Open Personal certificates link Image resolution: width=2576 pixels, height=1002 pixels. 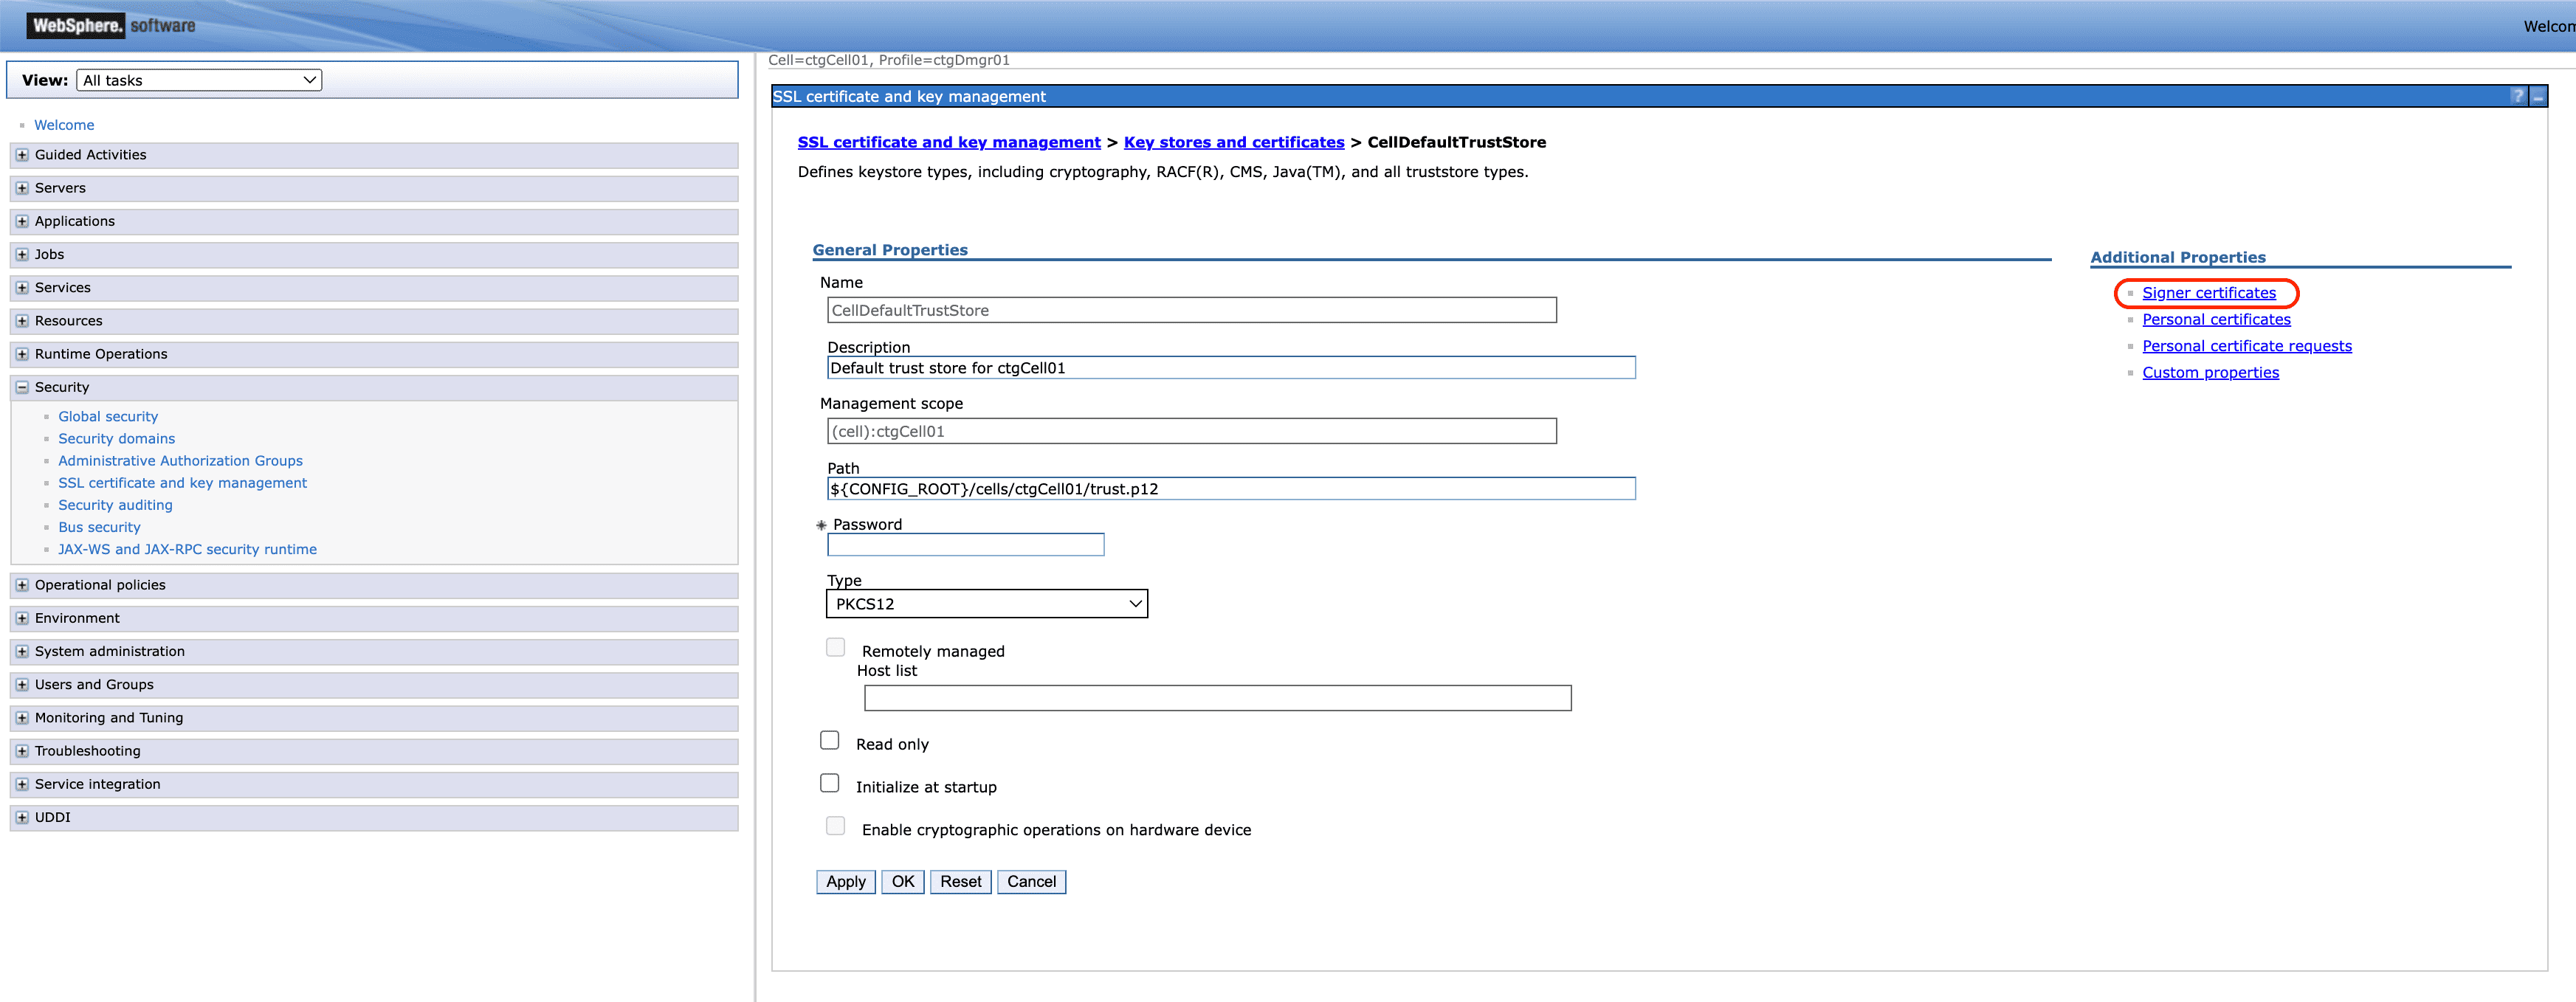[2216, 319]
